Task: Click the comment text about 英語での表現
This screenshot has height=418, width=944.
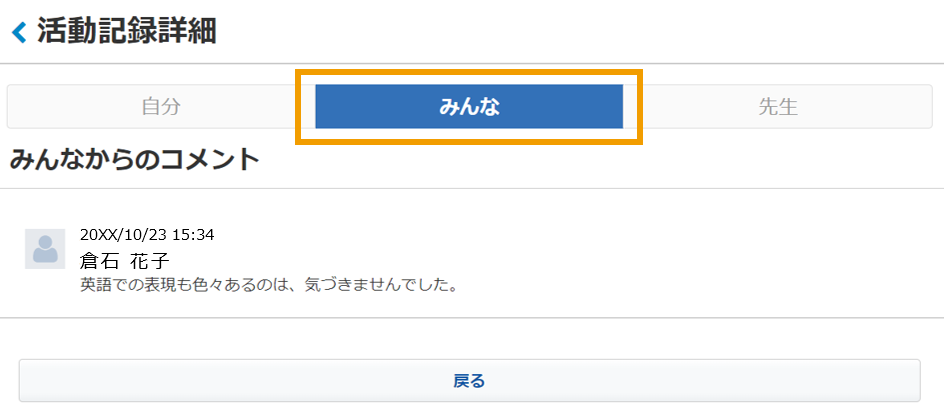Action: click(x=269, y=285)
